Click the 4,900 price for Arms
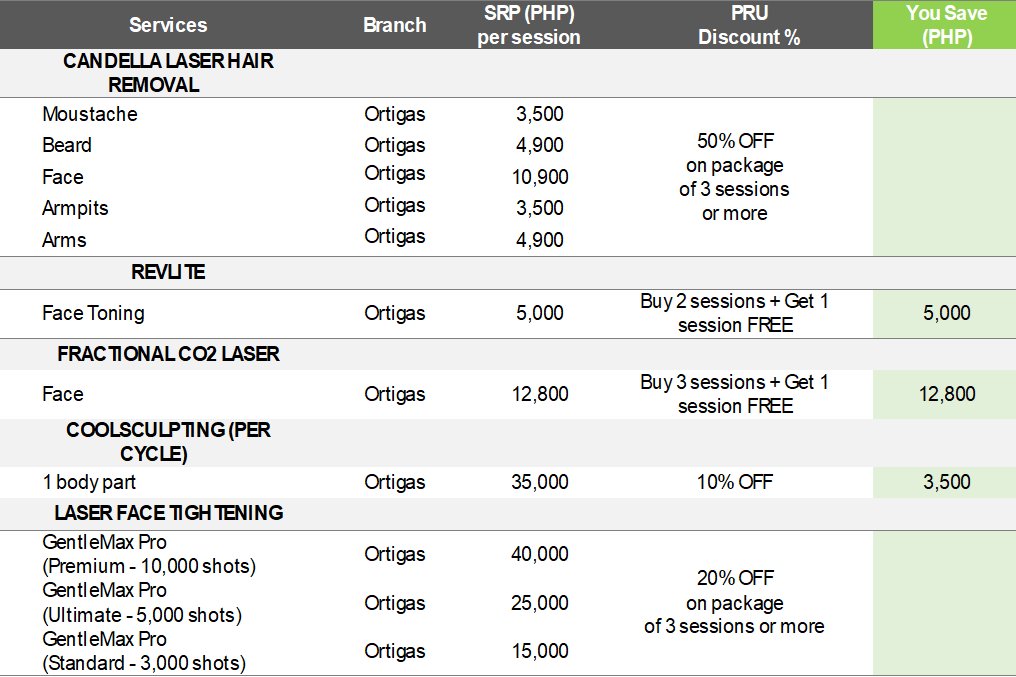 (540, 240)
